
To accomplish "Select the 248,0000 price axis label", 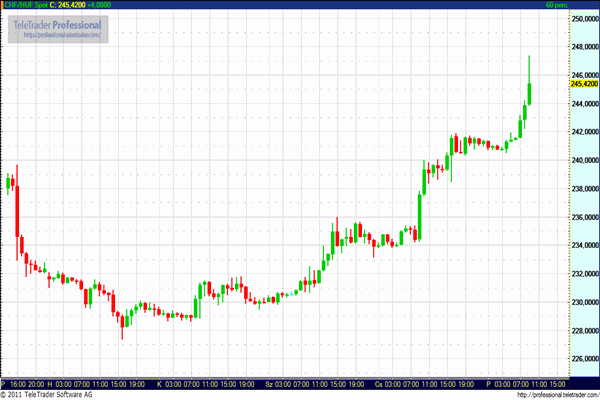I will [x=585, y=47].
